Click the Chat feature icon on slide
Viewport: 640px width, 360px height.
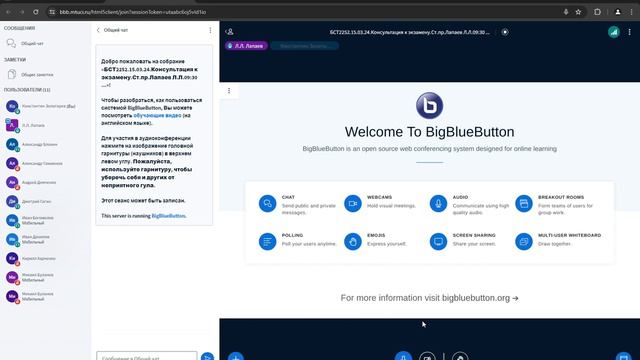pos(267,203)
